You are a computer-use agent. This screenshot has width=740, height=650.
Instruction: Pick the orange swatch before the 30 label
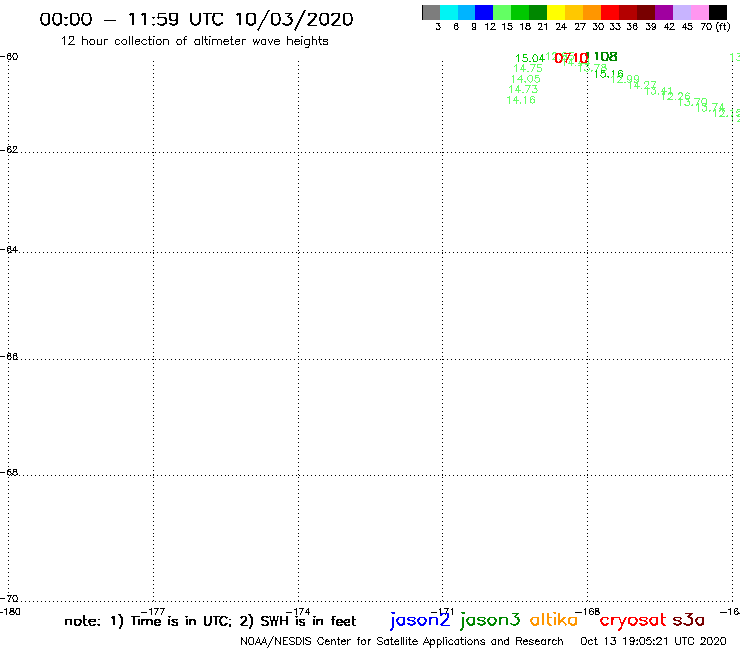592,12
